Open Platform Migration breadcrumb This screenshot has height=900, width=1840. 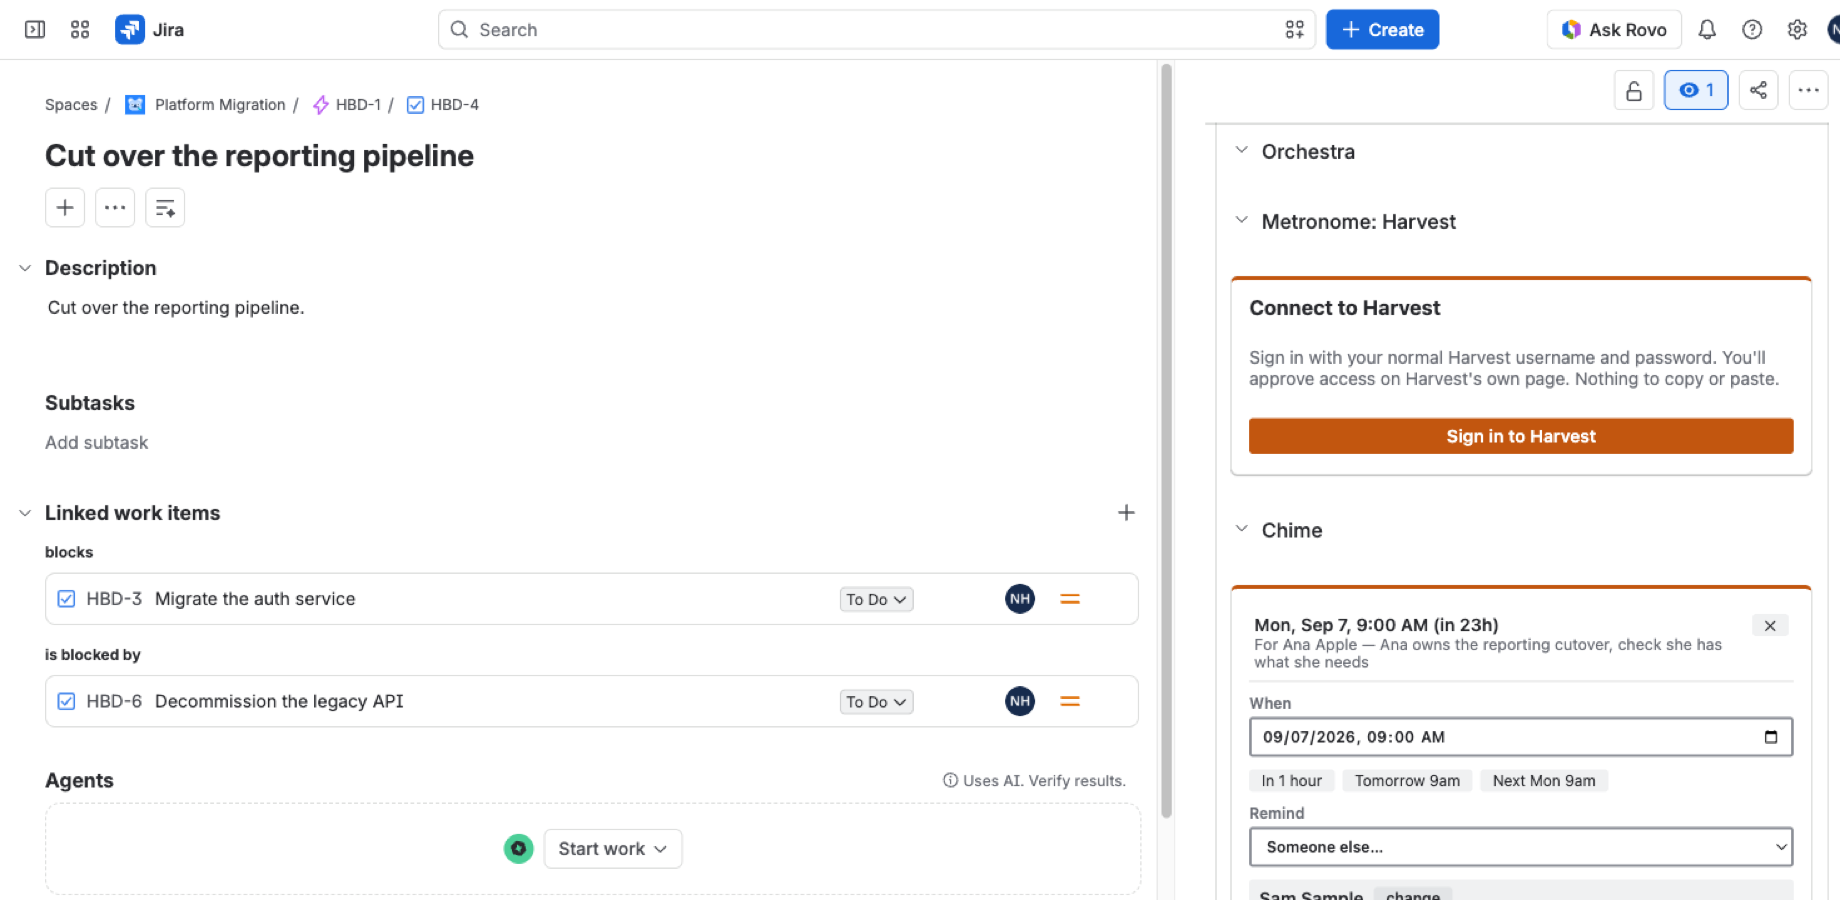tap(220, 105)
